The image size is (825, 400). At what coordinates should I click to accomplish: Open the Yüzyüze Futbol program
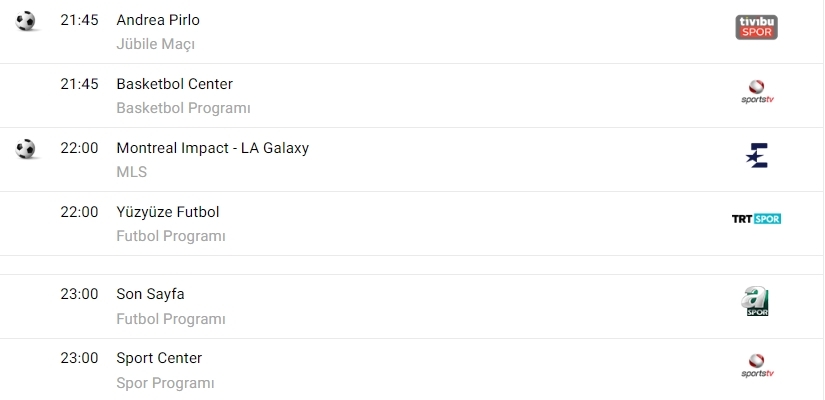(167, 212)
